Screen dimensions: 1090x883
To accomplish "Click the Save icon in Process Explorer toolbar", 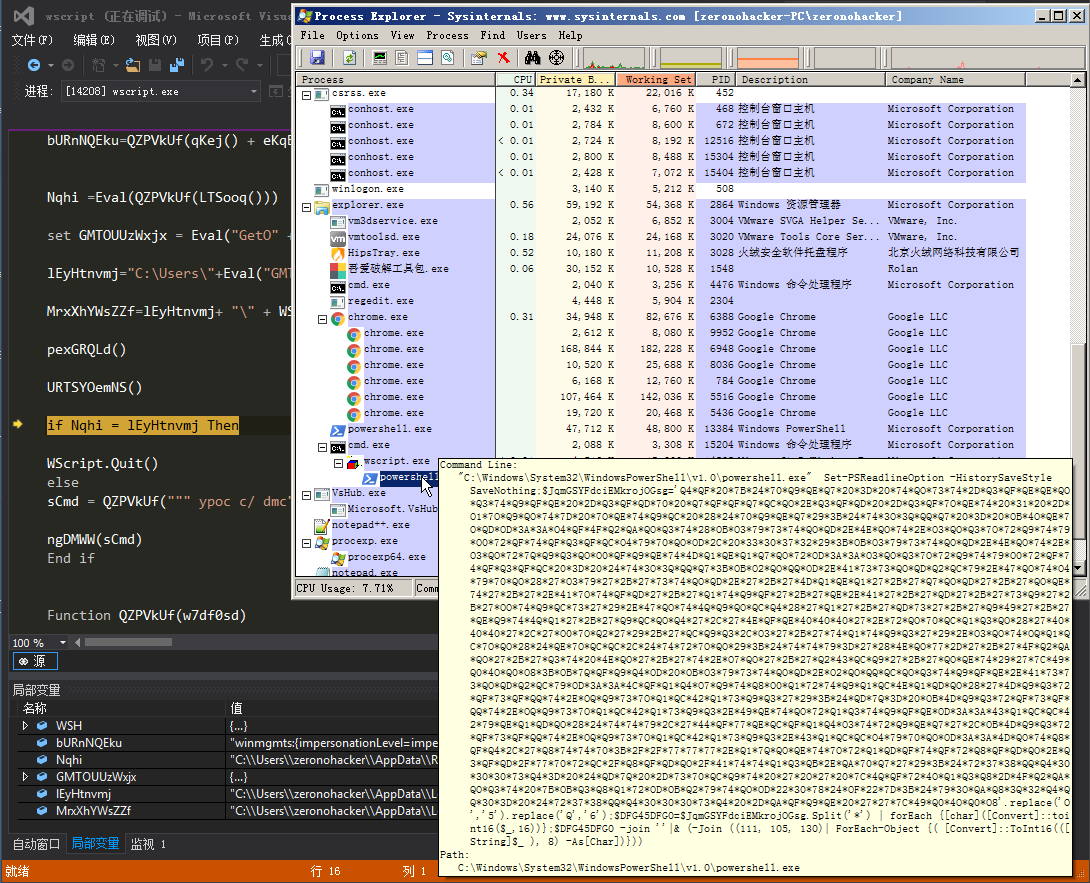I will pyautogui.click(x=317, y=58).
